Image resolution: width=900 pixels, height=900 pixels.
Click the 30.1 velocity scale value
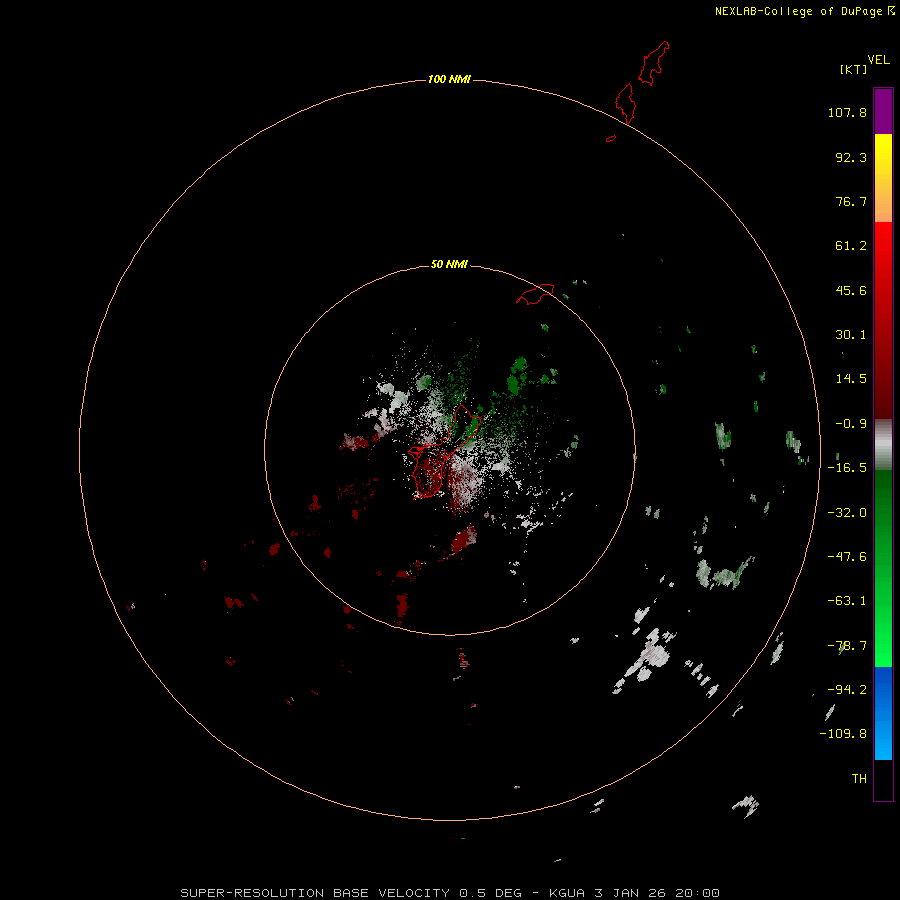851,335
